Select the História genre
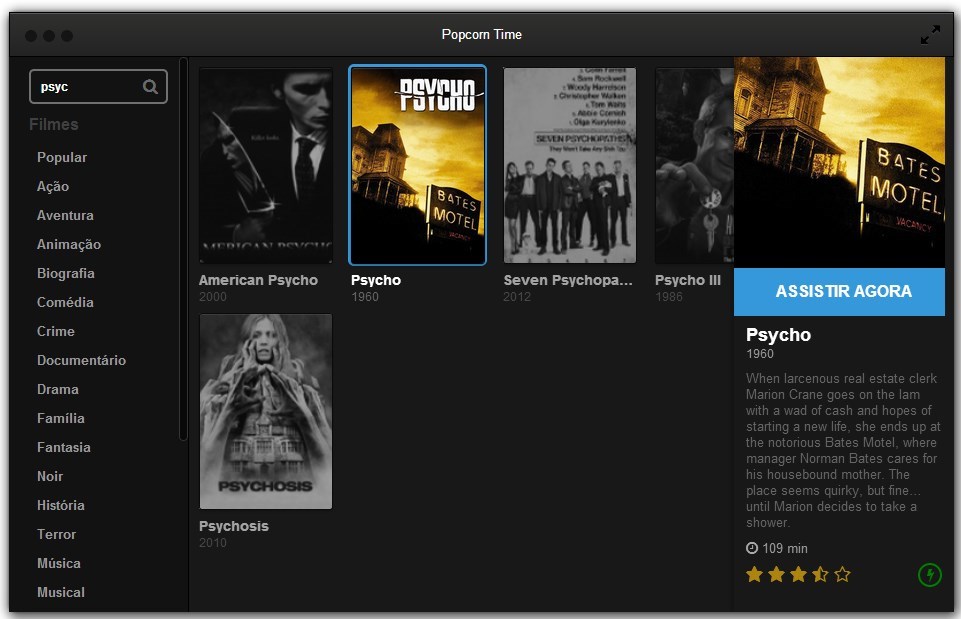Image resolution: width=961 pixels, height=619 pixels. tap(61, 505)
